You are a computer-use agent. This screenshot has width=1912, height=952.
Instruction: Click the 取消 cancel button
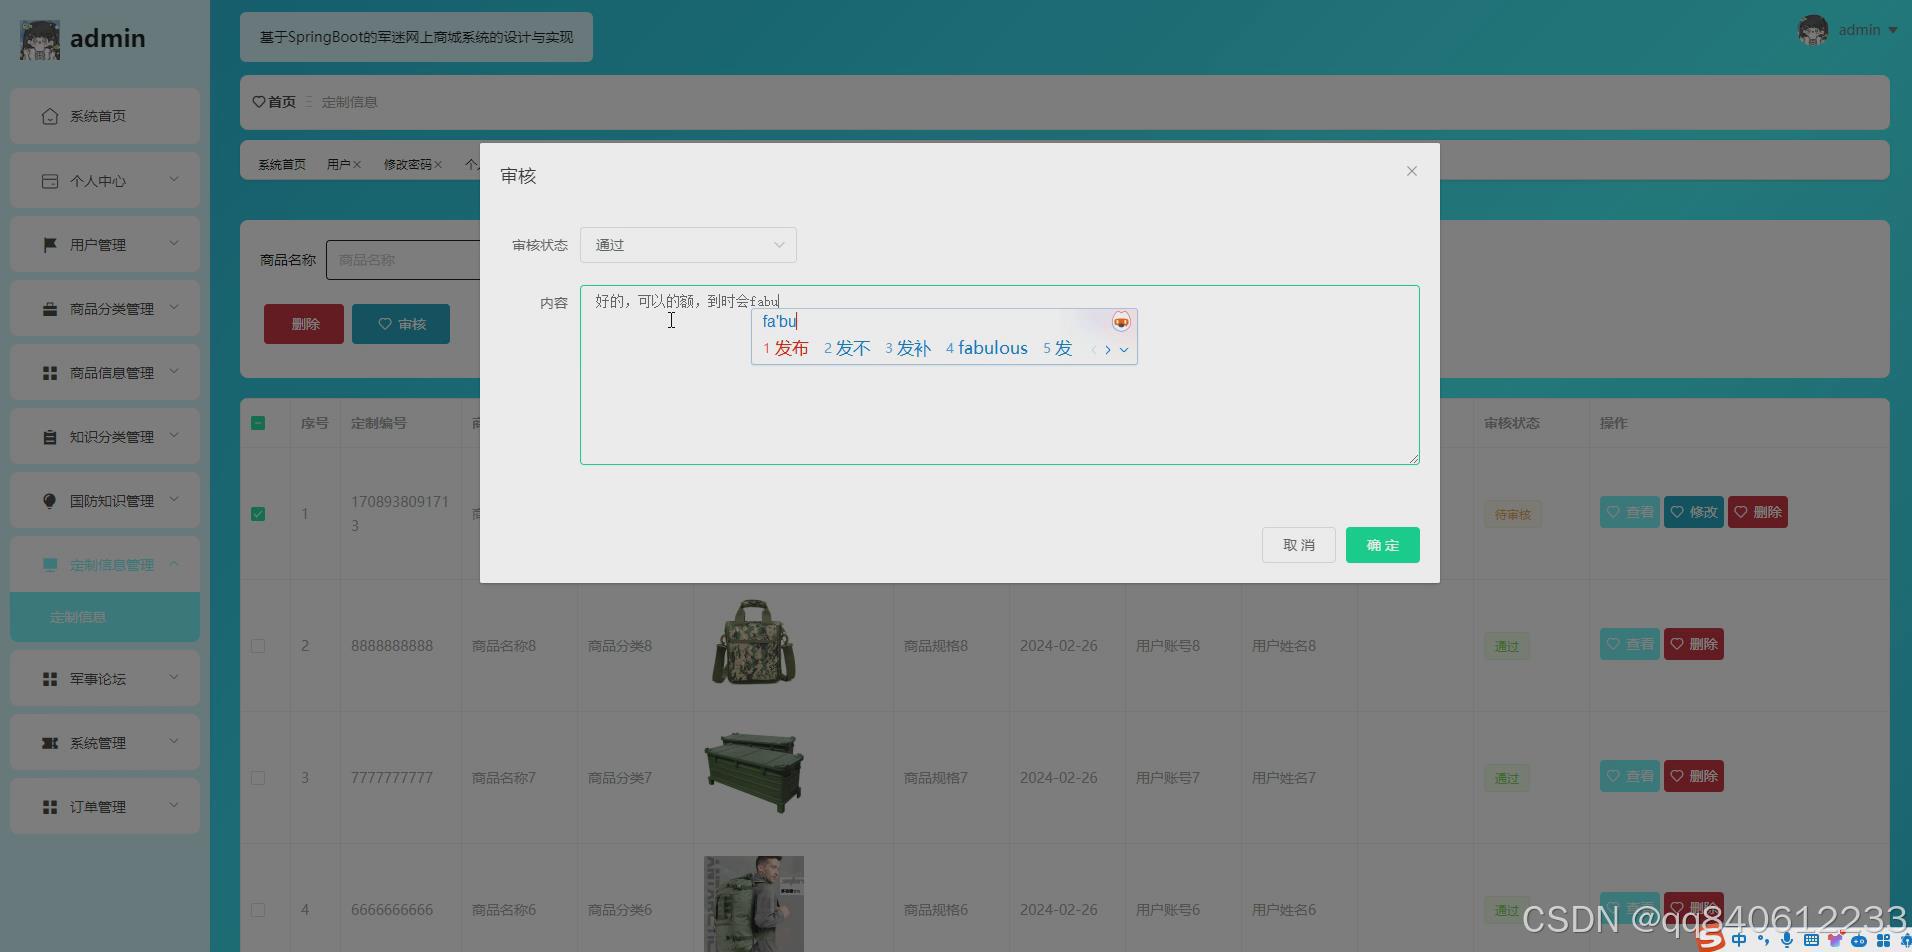click(1298, 545)
